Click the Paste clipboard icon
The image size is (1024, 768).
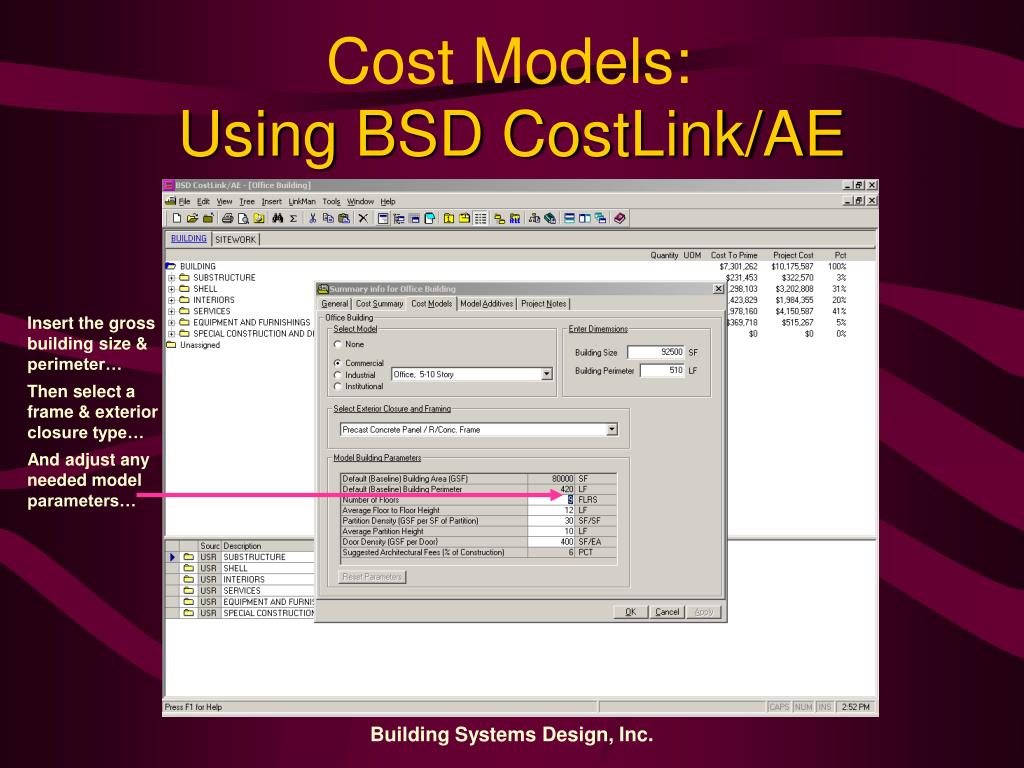(344, 218)
